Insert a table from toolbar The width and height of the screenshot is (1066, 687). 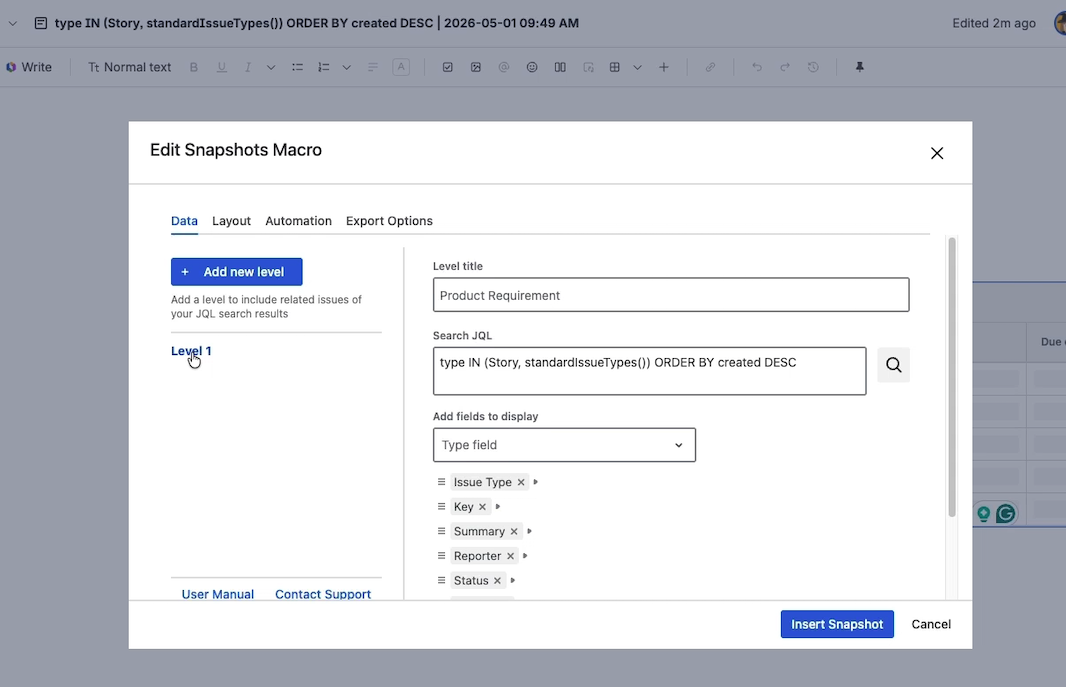pos(615,67)
